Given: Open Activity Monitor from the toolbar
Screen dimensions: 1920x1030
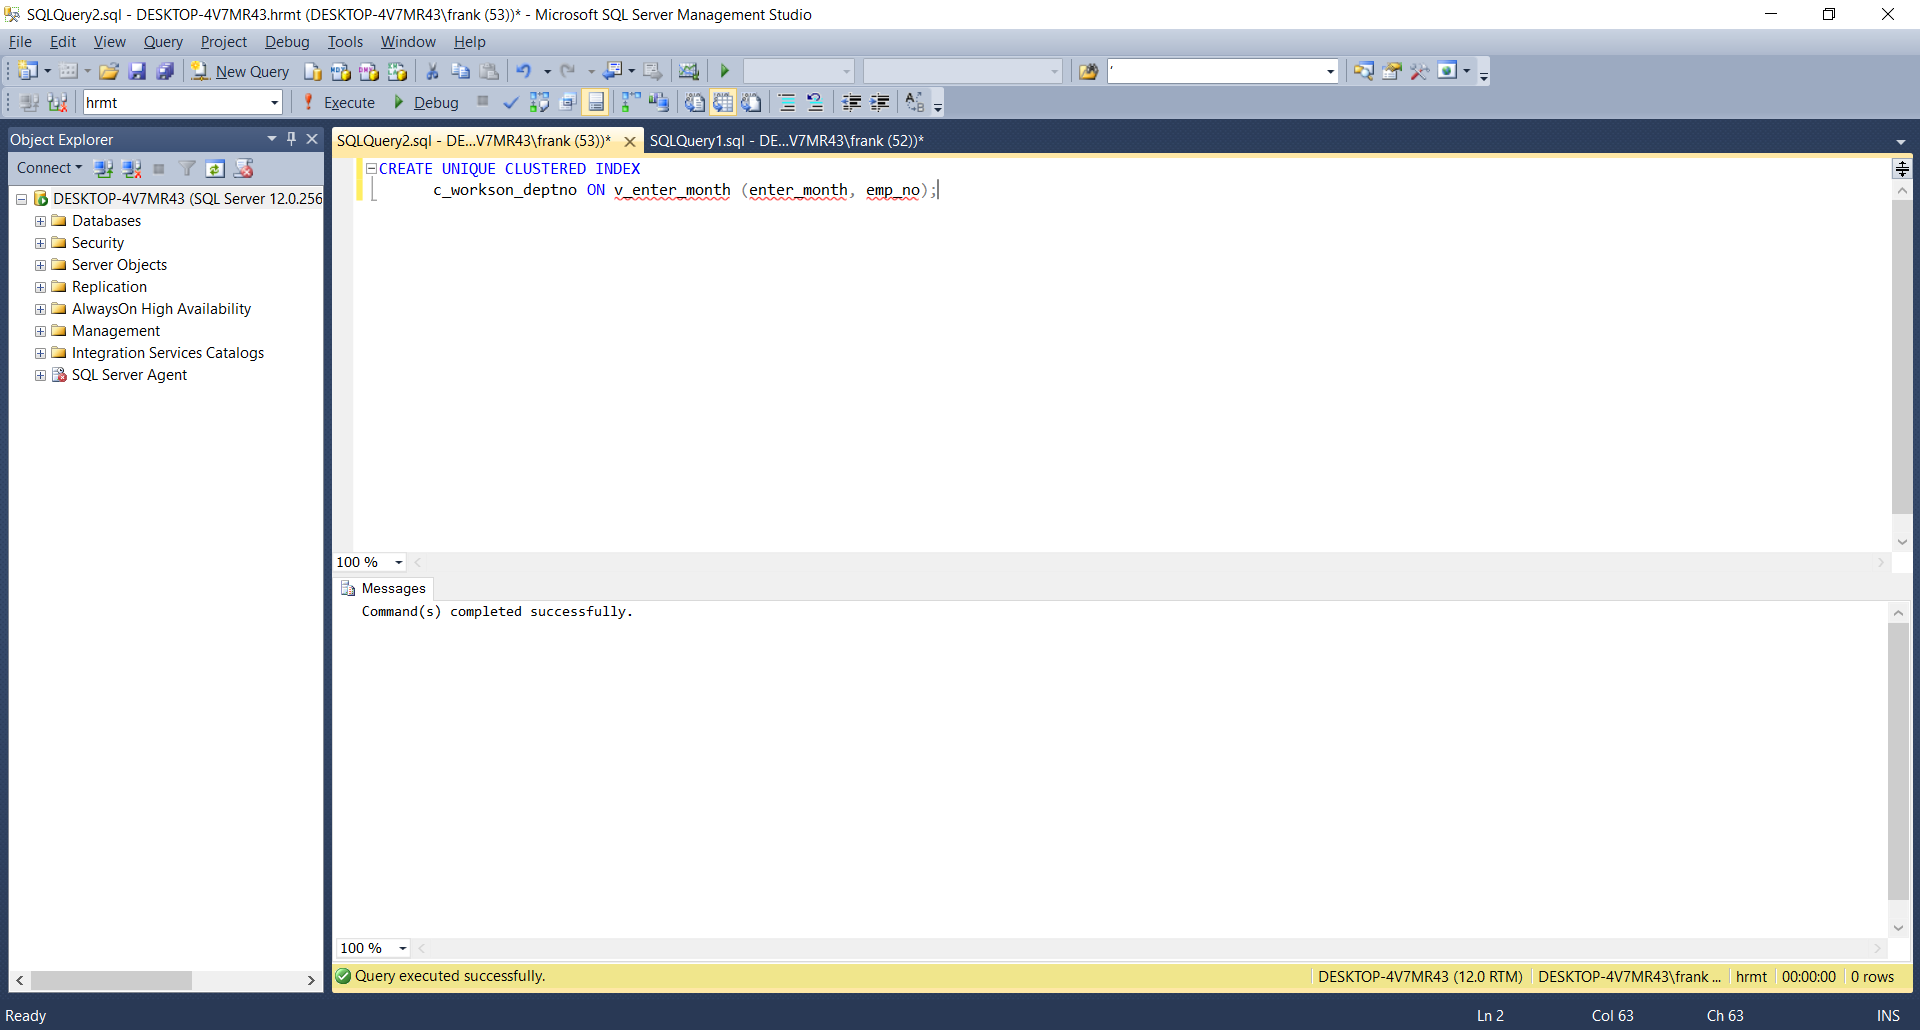Looking at the screenshot, I should (x=688, y=71).
